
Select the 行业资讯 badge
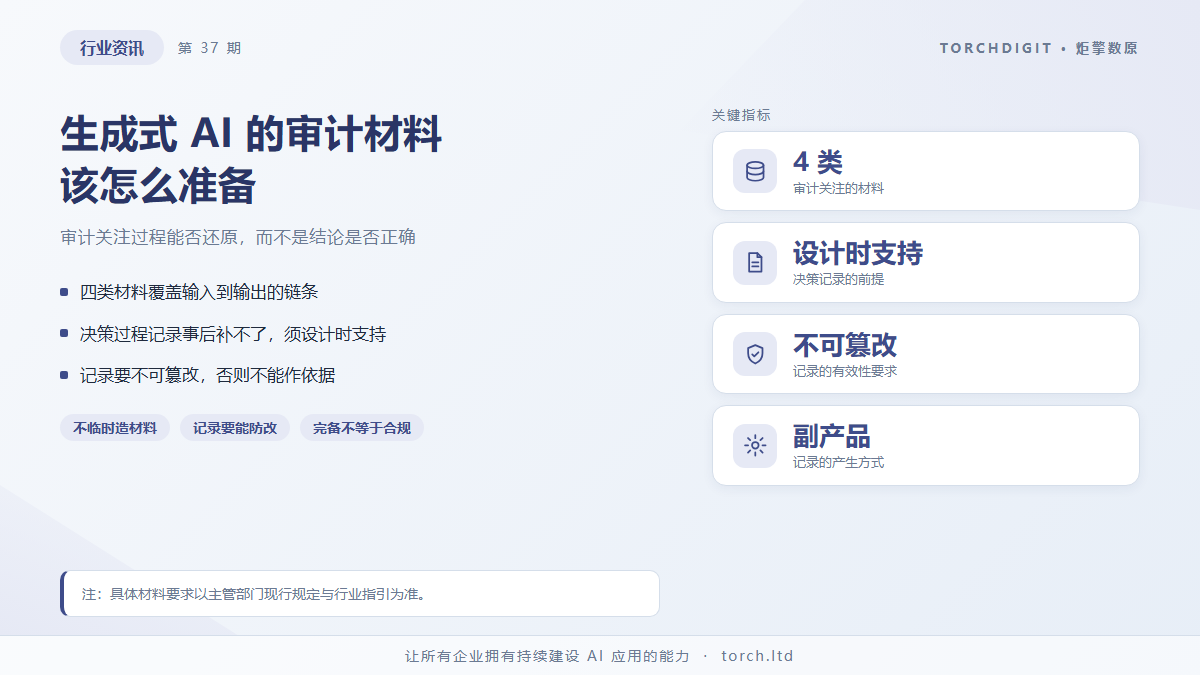[x=112, y=48]
